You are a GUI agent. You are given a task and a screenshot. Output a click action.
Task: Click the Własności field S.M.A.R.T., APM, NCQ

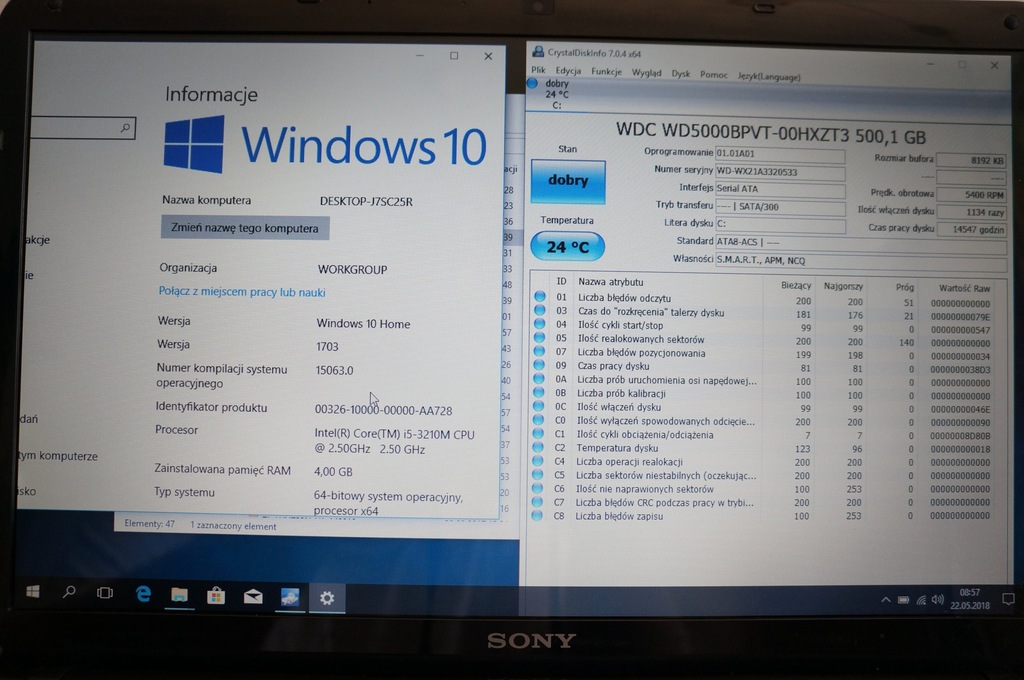coord(861,261)
